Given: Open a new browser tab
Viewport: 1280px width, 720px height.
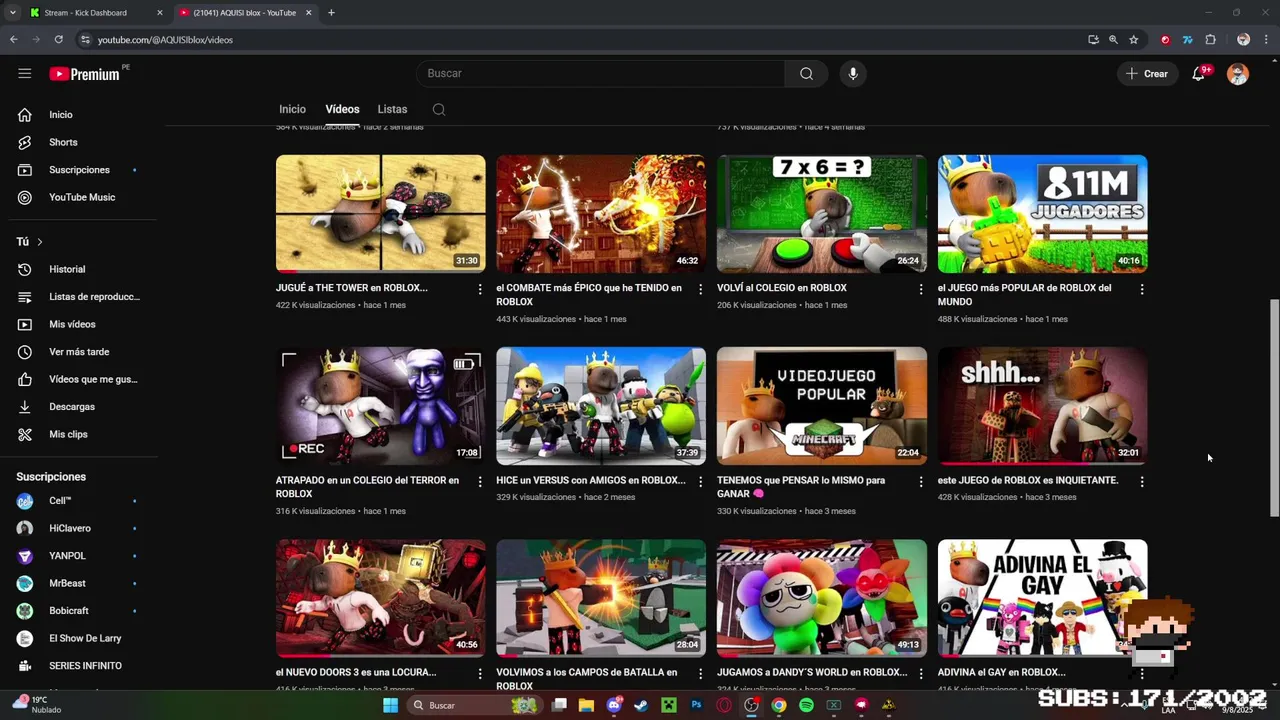Looking at the screenshot, I should [331, 13].
